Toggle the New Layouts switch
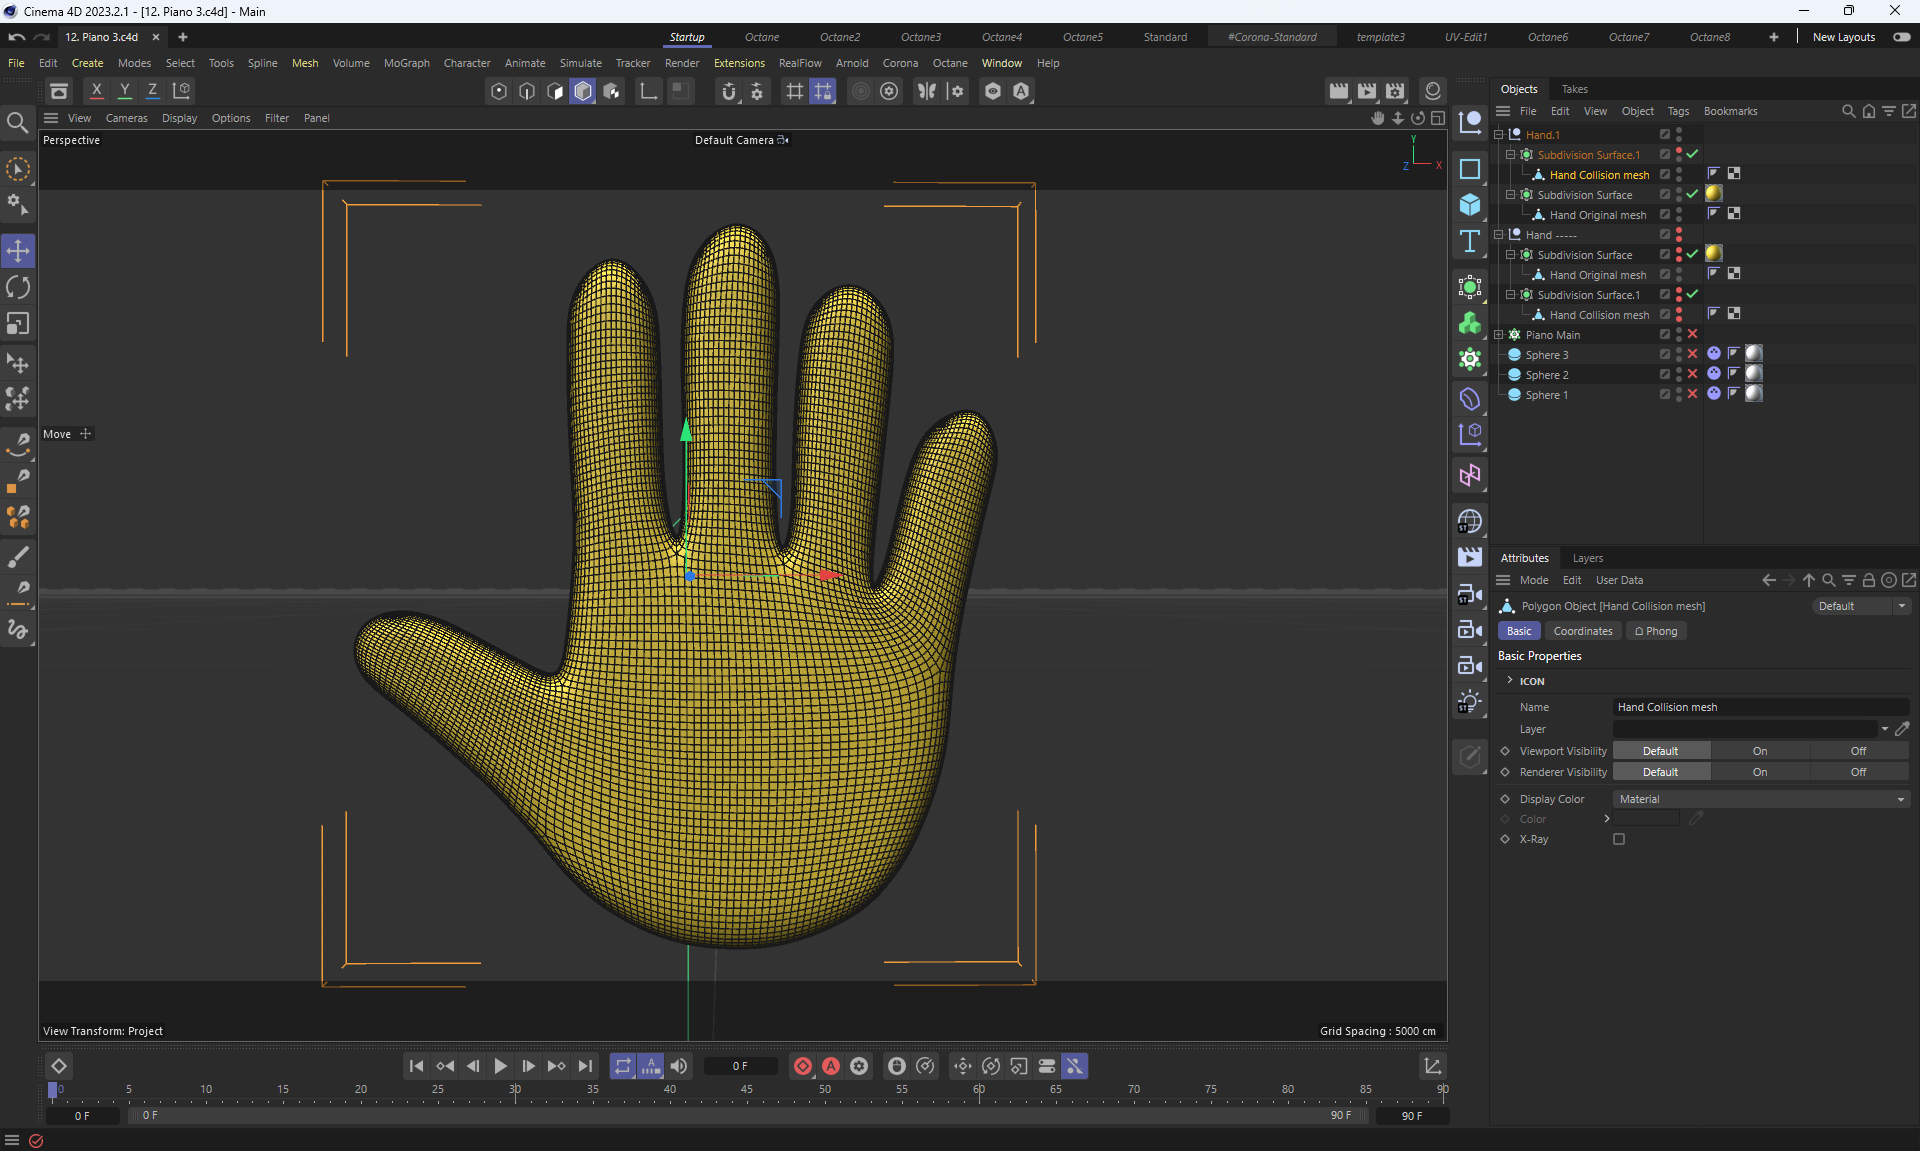The image size is (1920, 1151). [x=1901, y=37]
